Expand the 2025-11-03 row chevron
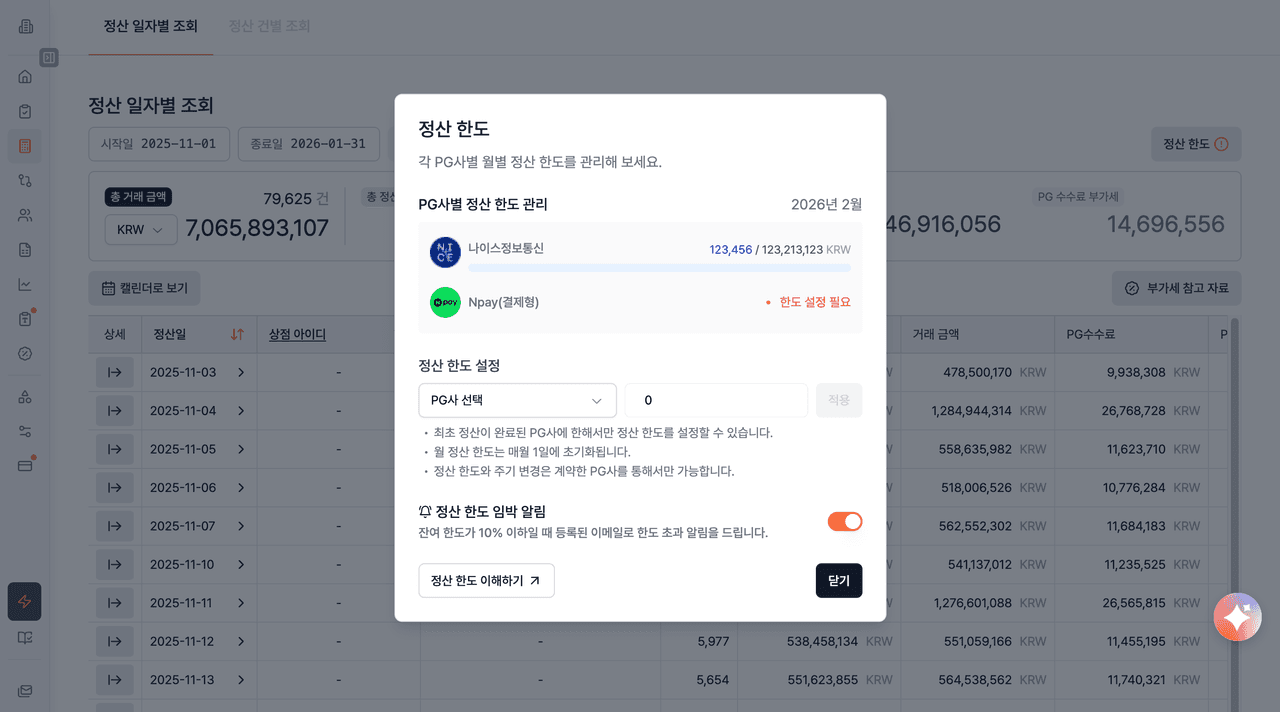 coord(240,372)
